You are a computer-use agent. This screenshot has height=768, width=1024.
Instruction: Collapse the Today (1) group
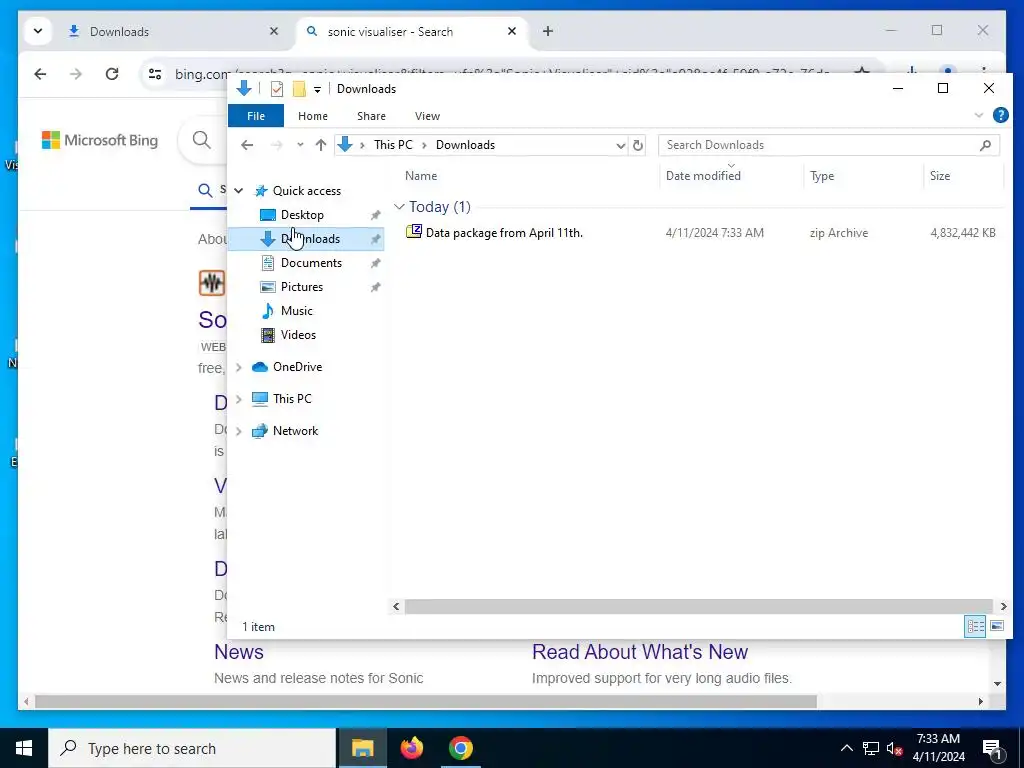pos(399,207)
